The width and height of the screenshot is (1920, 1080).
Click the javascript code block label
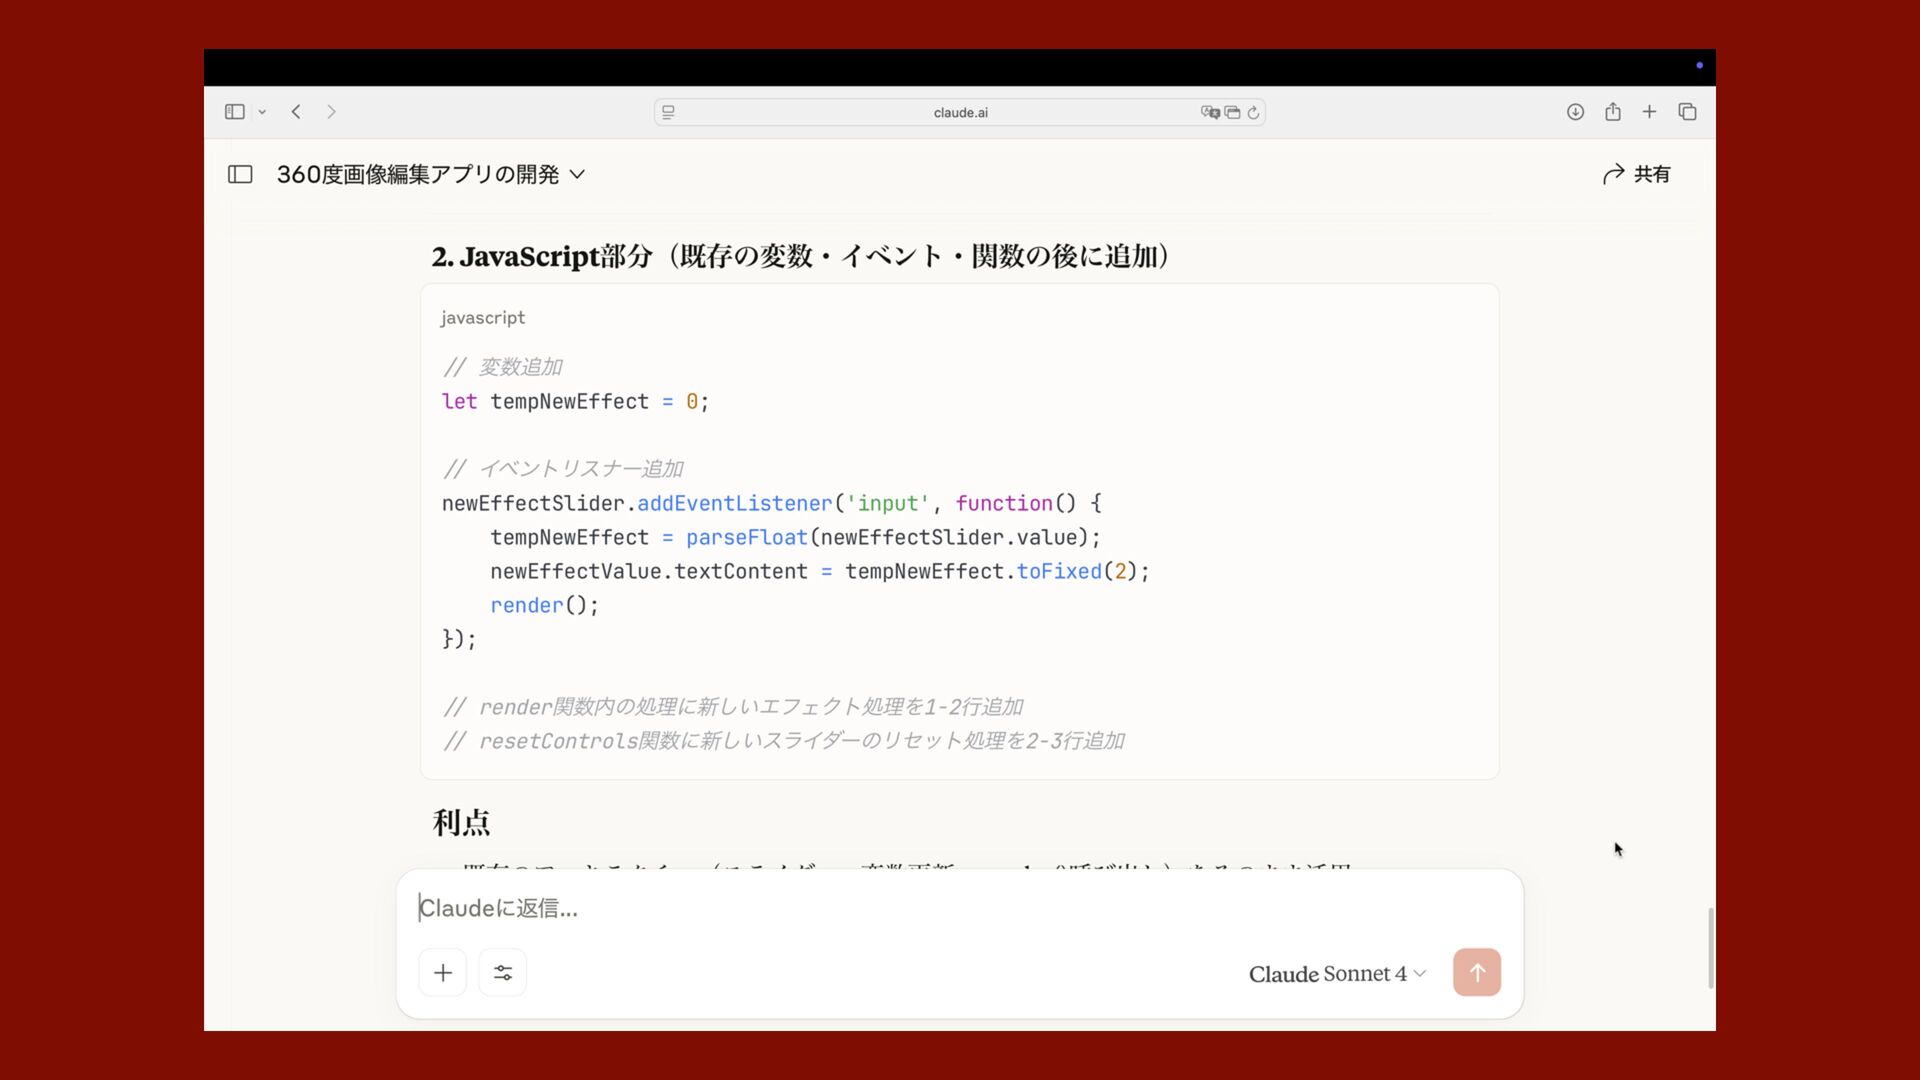(483, 317)
